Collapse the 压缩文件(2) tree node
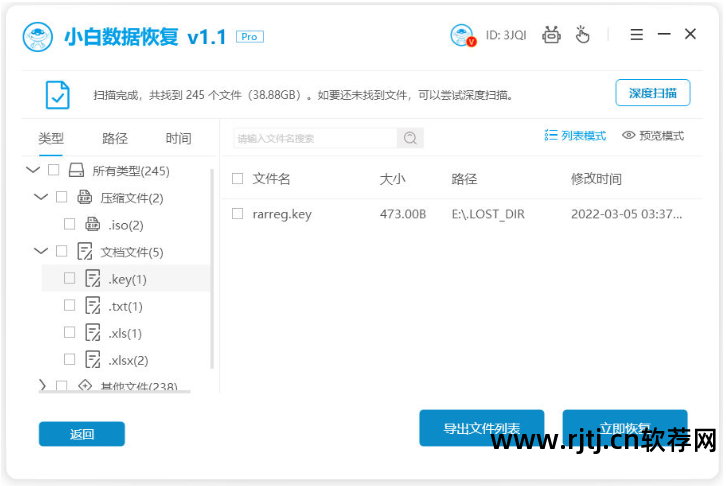726x486 pixels. [x=41, y=197]
